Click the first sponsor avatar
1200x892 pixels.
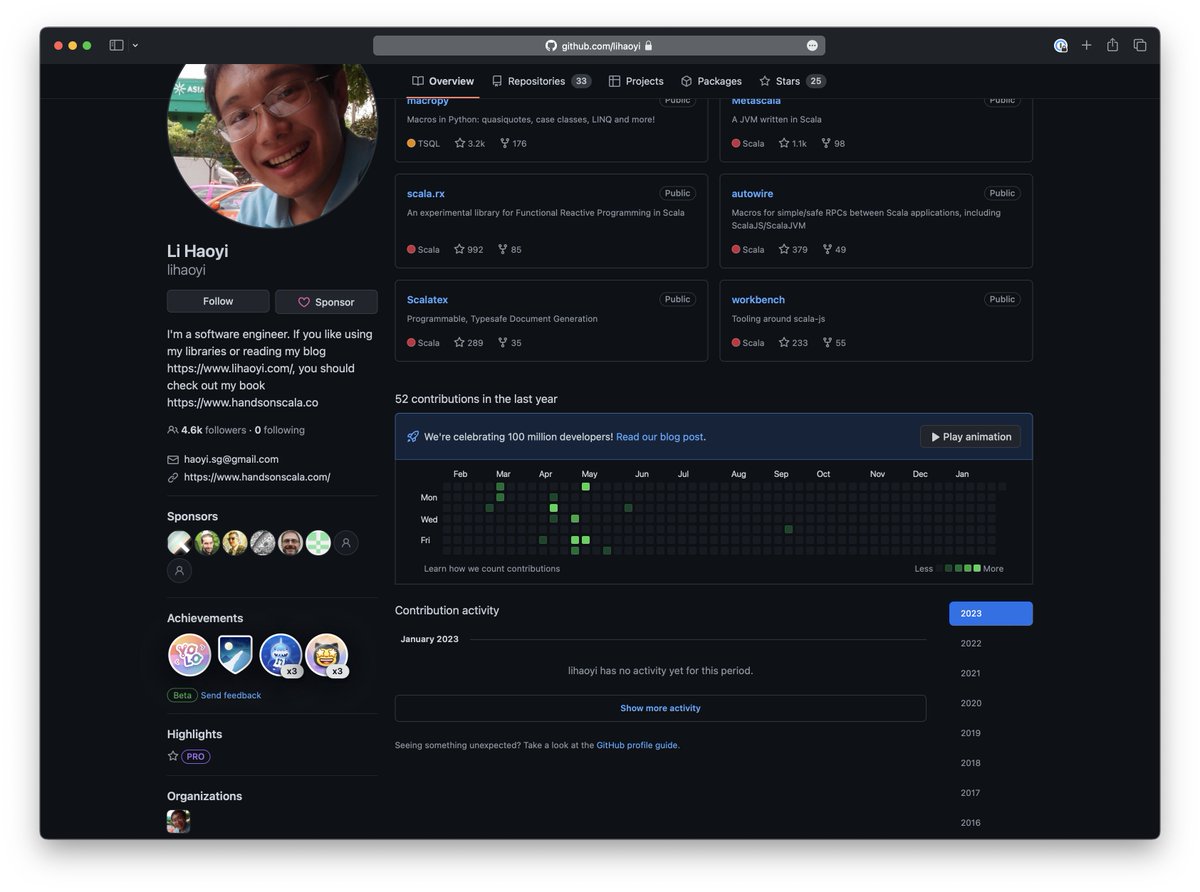[x=179, y=543]
